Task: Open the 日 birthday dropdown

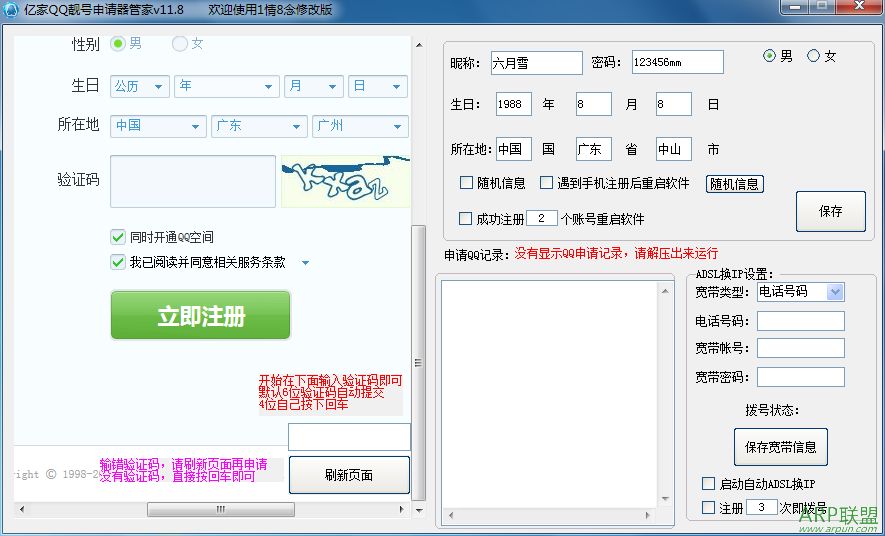Action: [378, 86]
